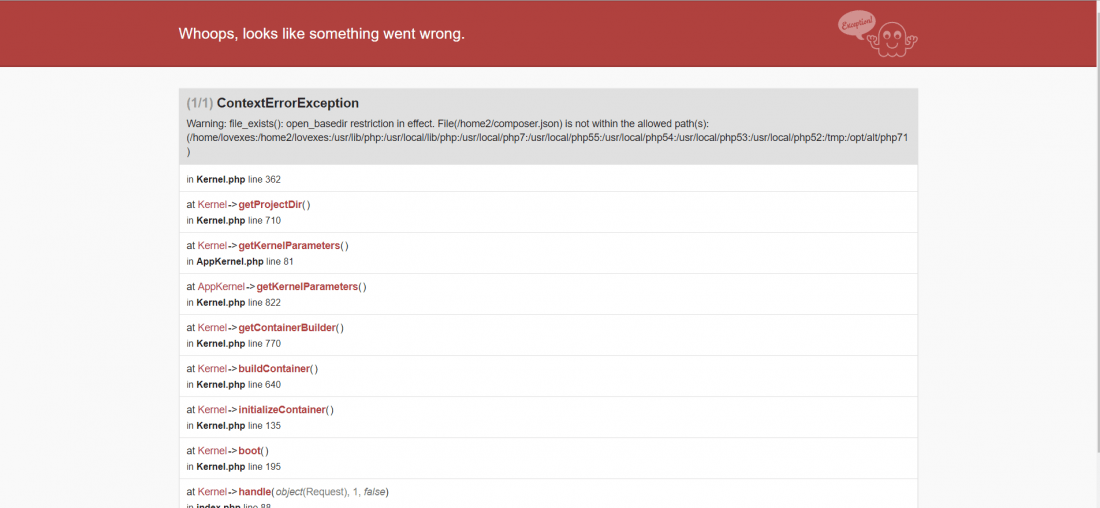Click the handle method link
The image size is (1100, 508).
[253, 491]
